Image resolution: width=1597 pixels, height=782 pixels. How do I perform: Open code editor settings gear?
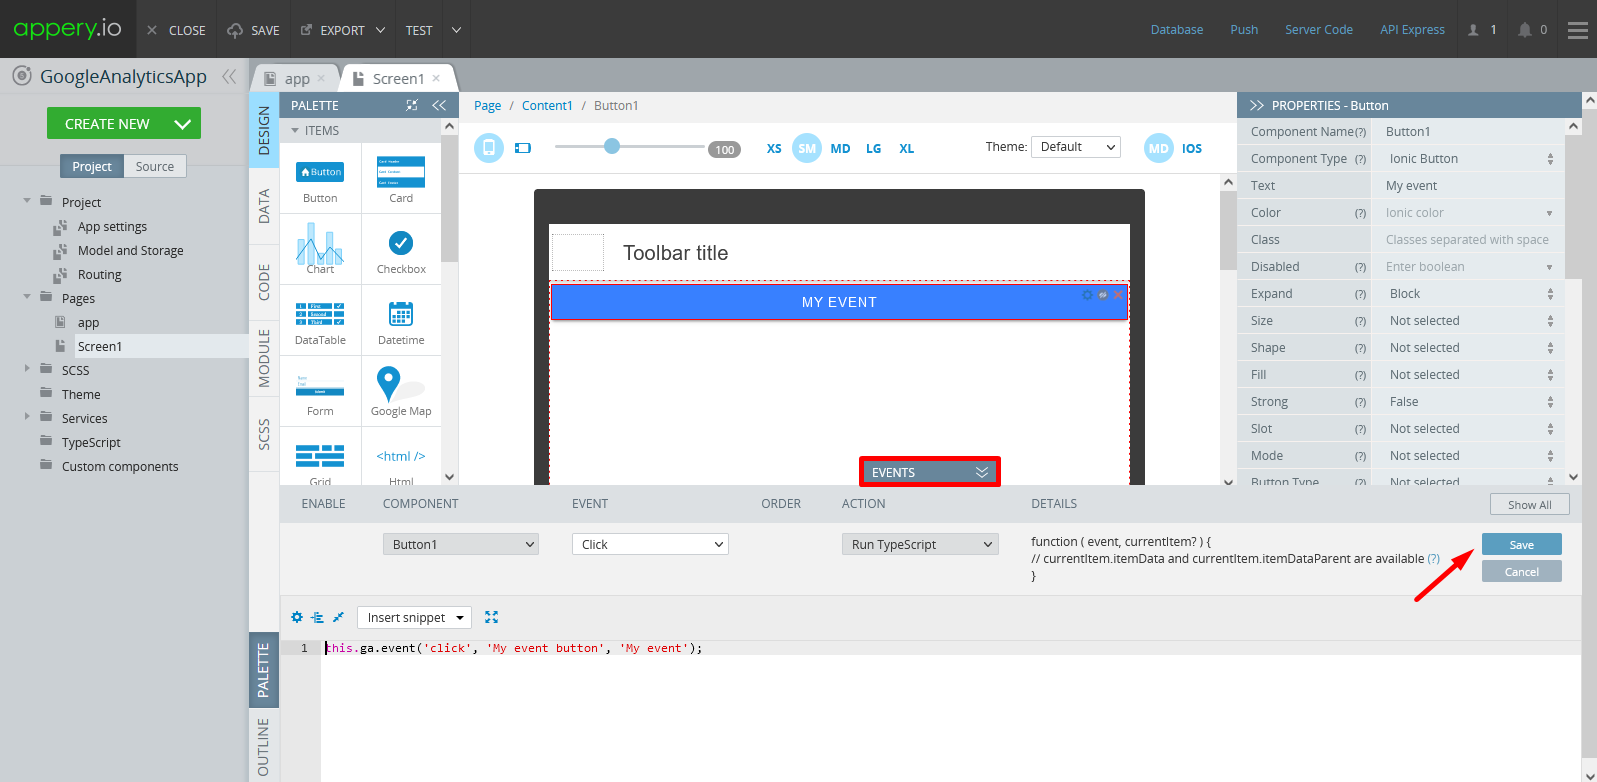(296, 617)
